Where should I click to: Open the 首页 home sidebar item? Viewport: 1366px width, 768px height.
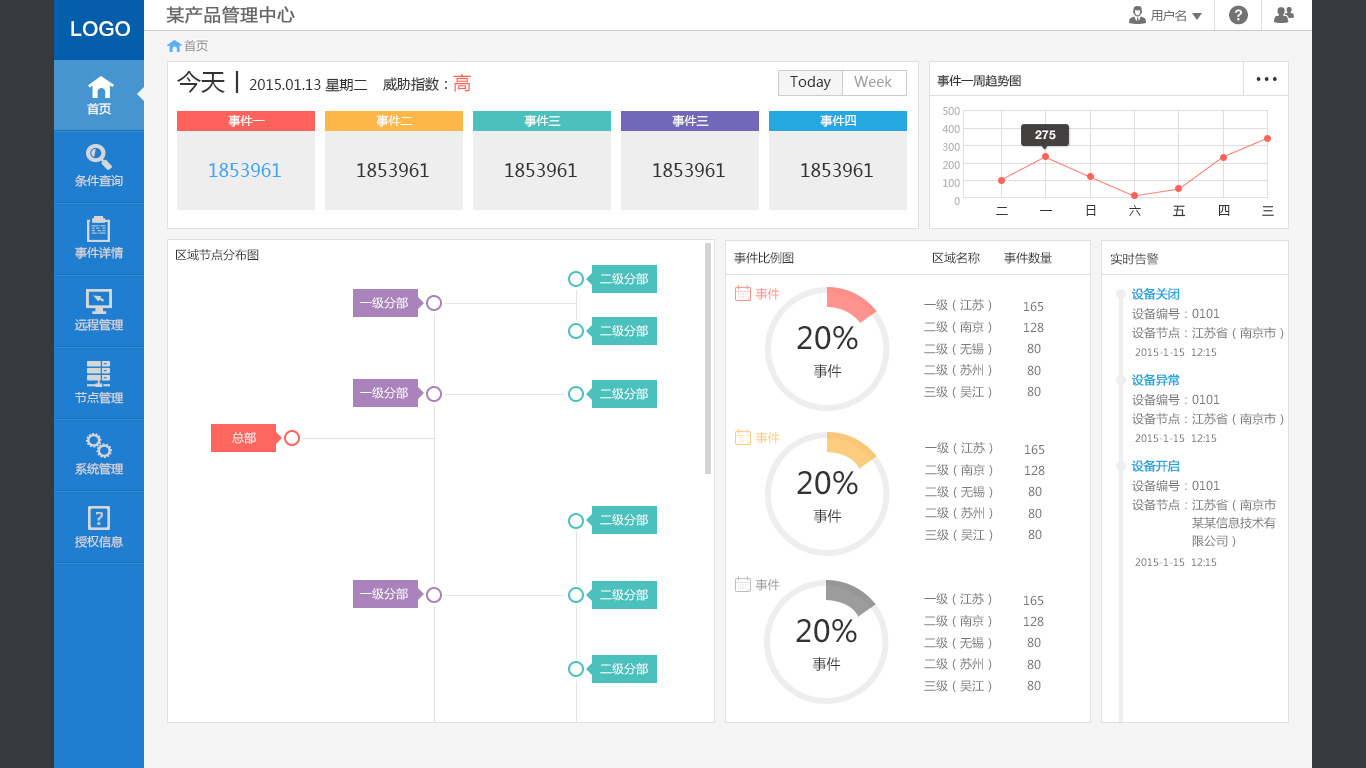coord(99,95)
